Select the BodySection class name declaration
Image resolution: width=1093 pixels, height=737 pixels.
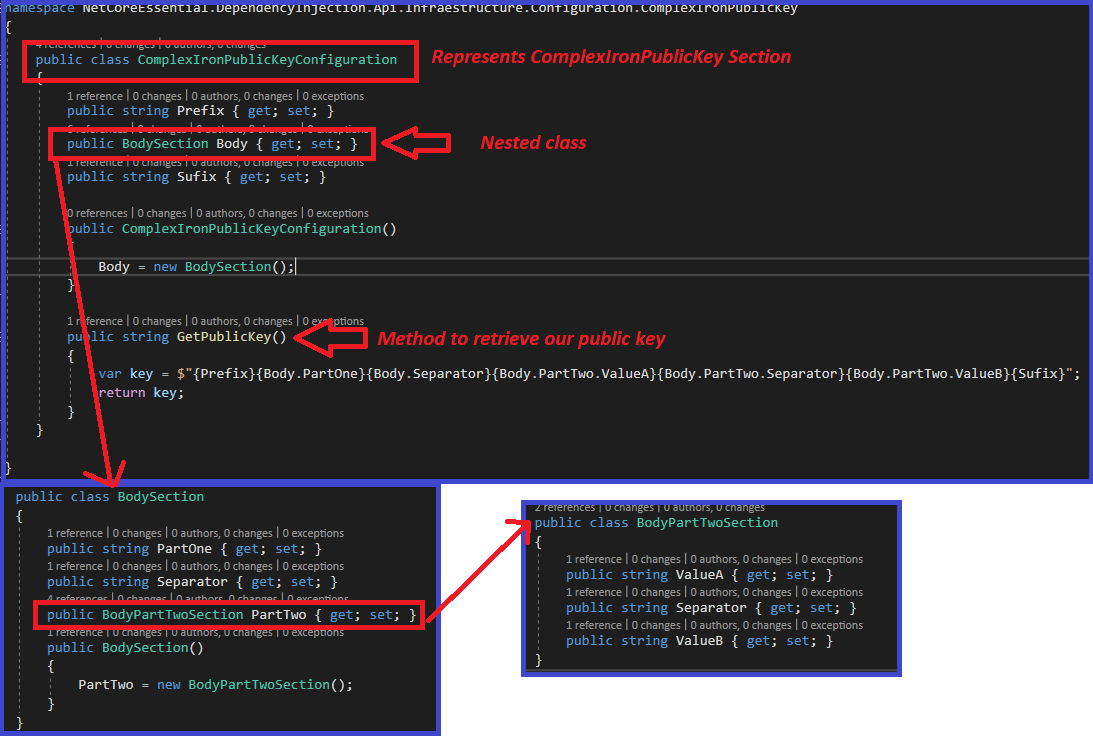point(160,496)
